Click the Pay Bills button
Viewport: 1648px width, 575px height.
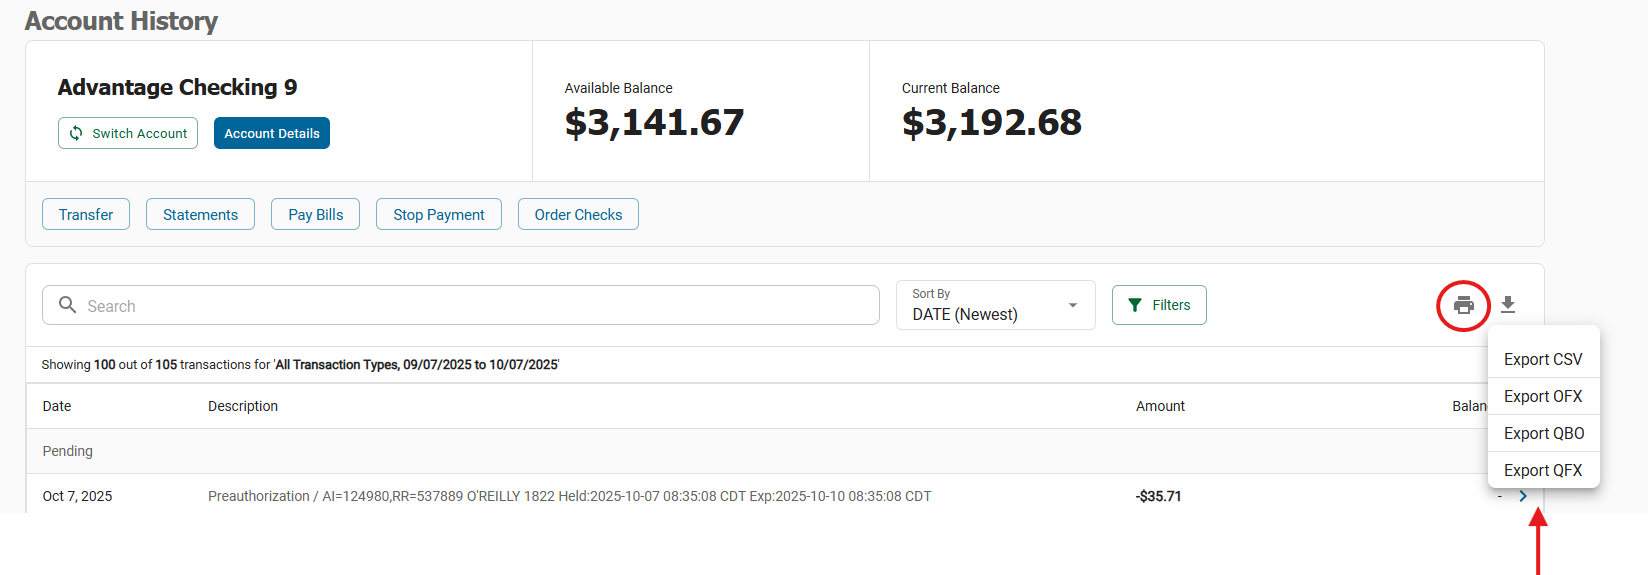click(x=315, y=214)
